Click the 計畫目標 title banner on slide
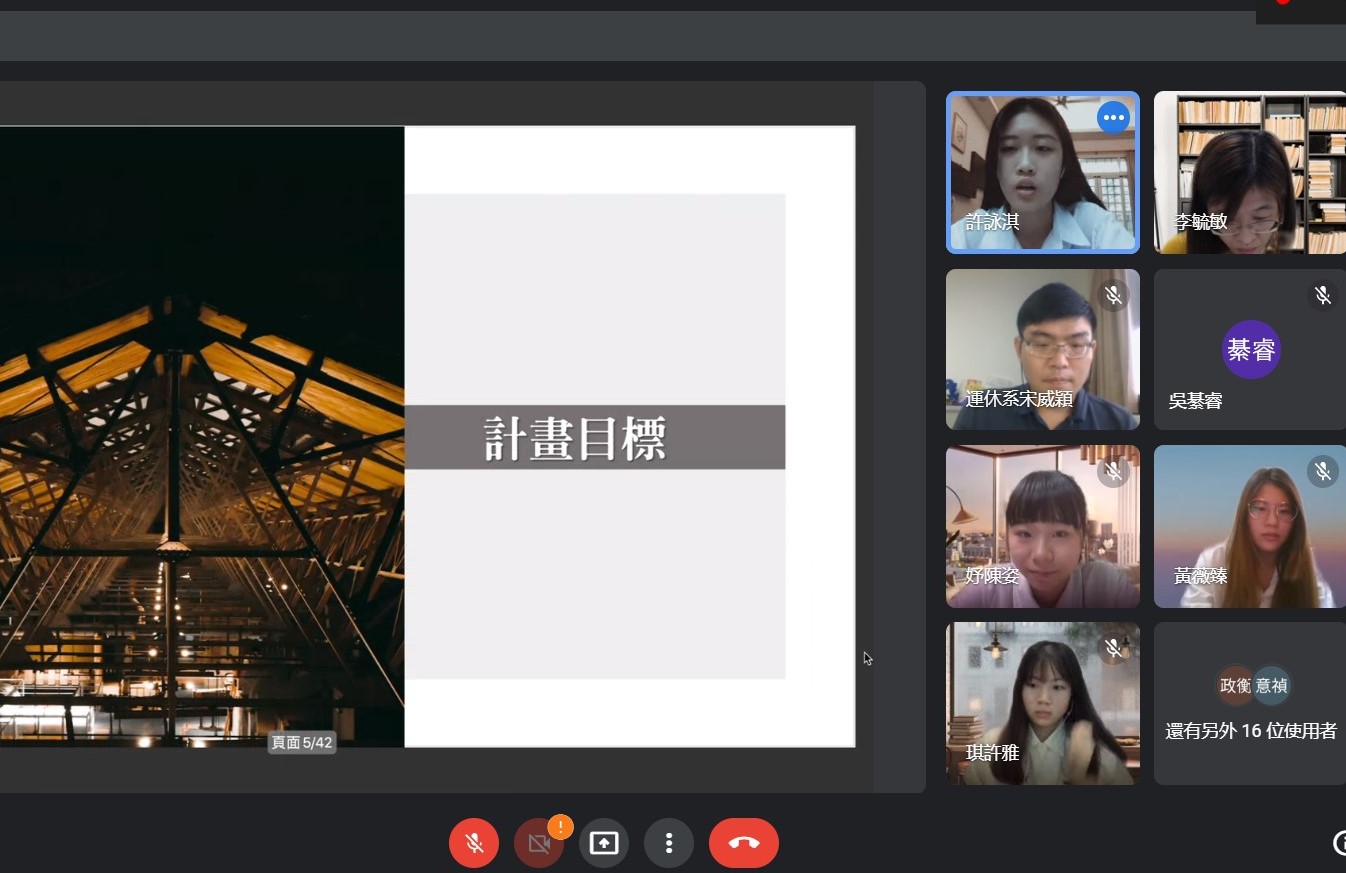This screenshot has width=1346, height=873. tap(594, 438)
